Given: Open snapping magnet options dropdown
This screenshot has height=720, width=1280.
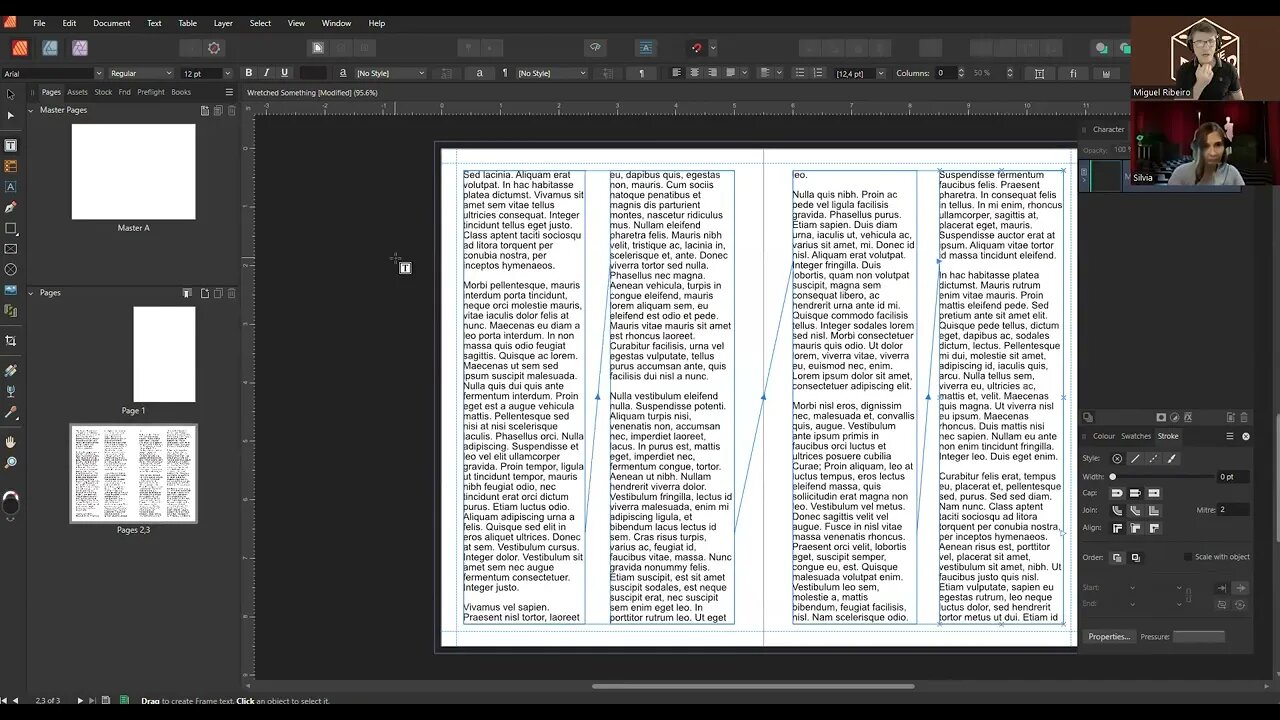Looking at the screenshot, I should tap(712, 48).
